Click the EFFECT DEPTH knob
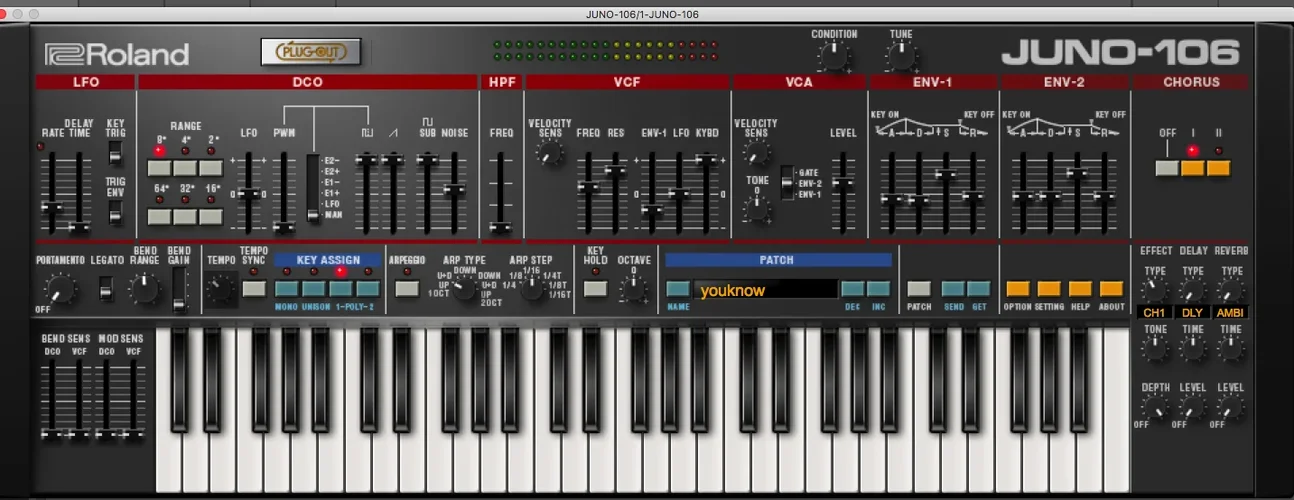The image size is (1294, 500). point(1154,406)
